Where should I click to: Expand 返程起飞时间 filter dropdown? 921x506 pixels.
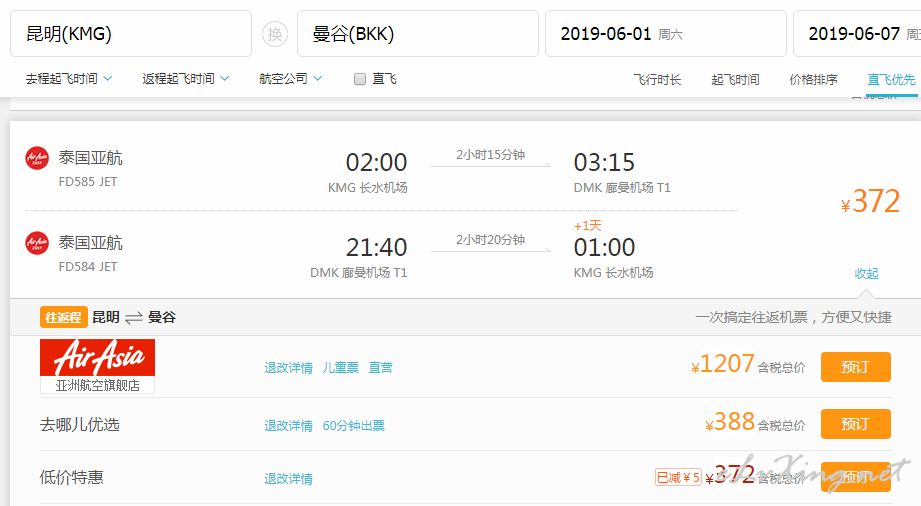186,79
